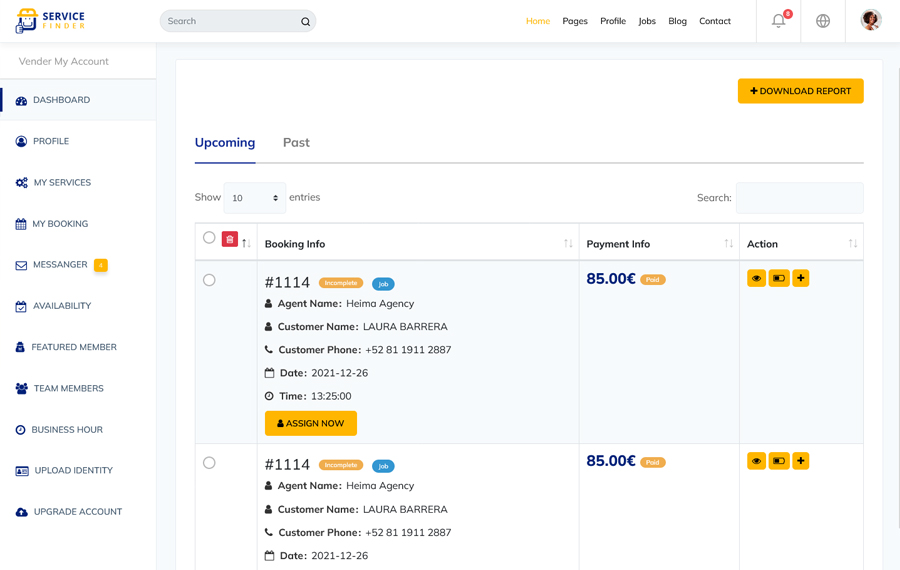The height and width of the screenshot is (570, 900).
Task: Click the plus icon in first booking row
Action: (801, 278)
